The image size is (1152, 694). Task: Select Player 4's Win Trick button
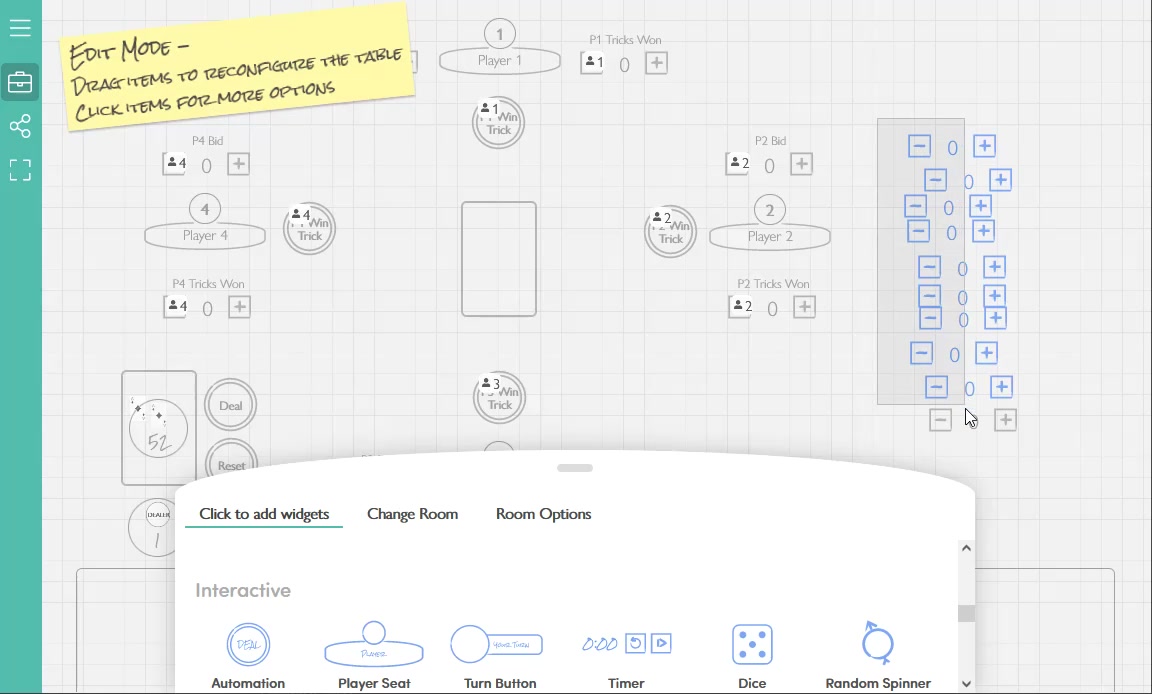click(309, 229)
